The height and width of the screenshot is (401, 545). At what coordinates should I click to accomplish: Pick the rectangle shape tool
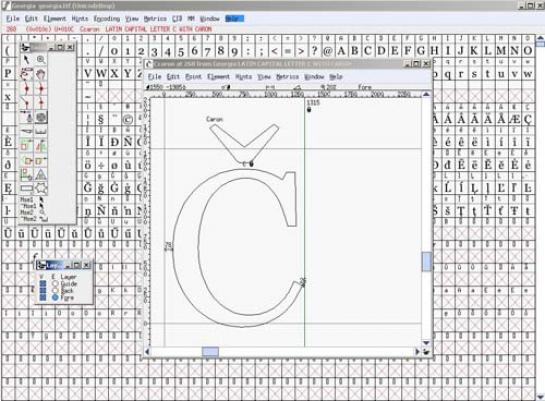tap(26, 188)
